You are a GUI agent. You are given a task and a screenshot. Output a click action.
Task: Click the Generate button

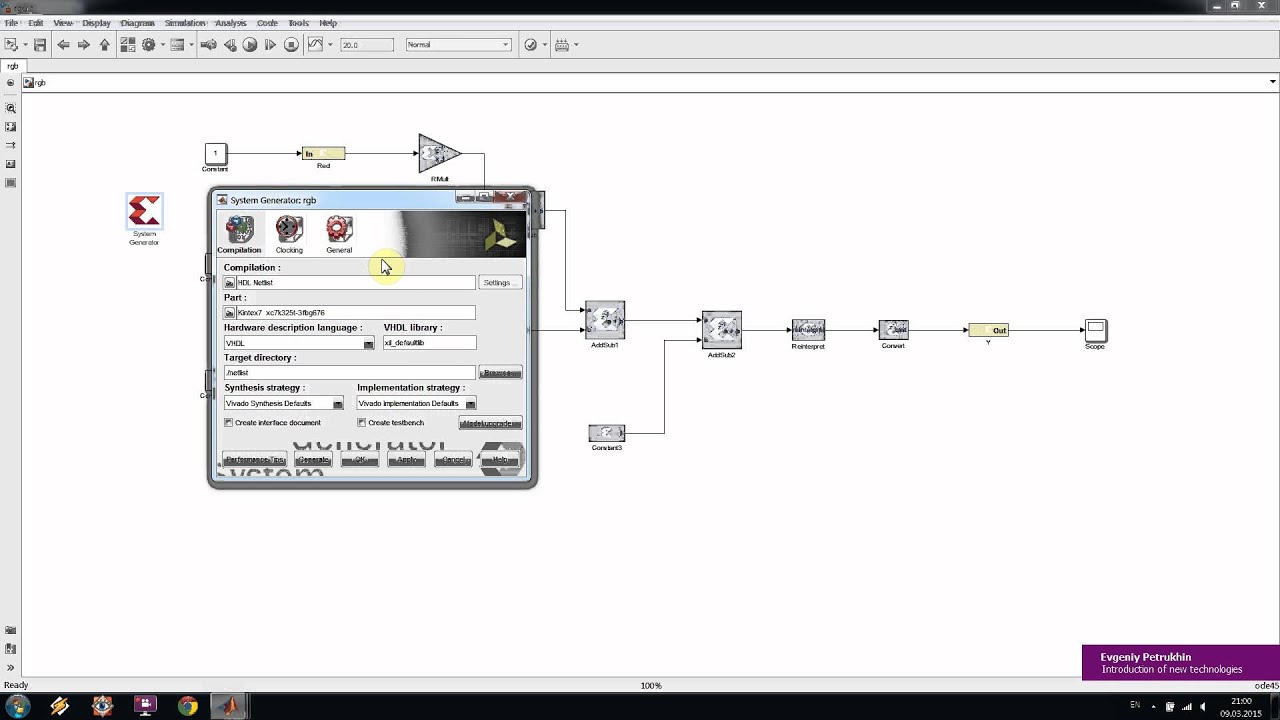click(x=313, y=460)
